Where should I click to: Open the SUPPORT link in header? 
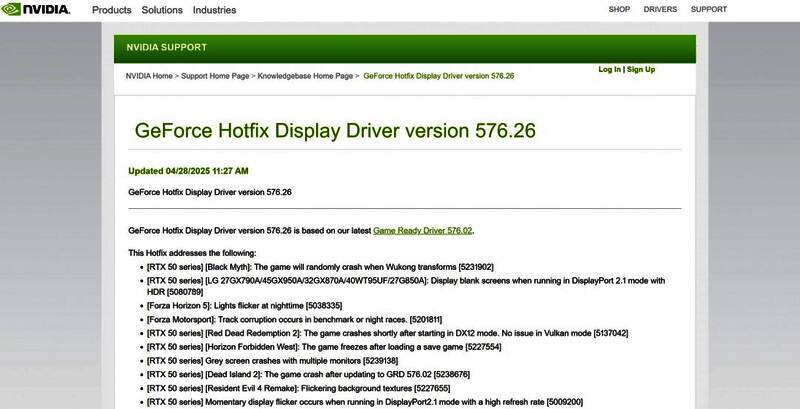click(708, 10)
